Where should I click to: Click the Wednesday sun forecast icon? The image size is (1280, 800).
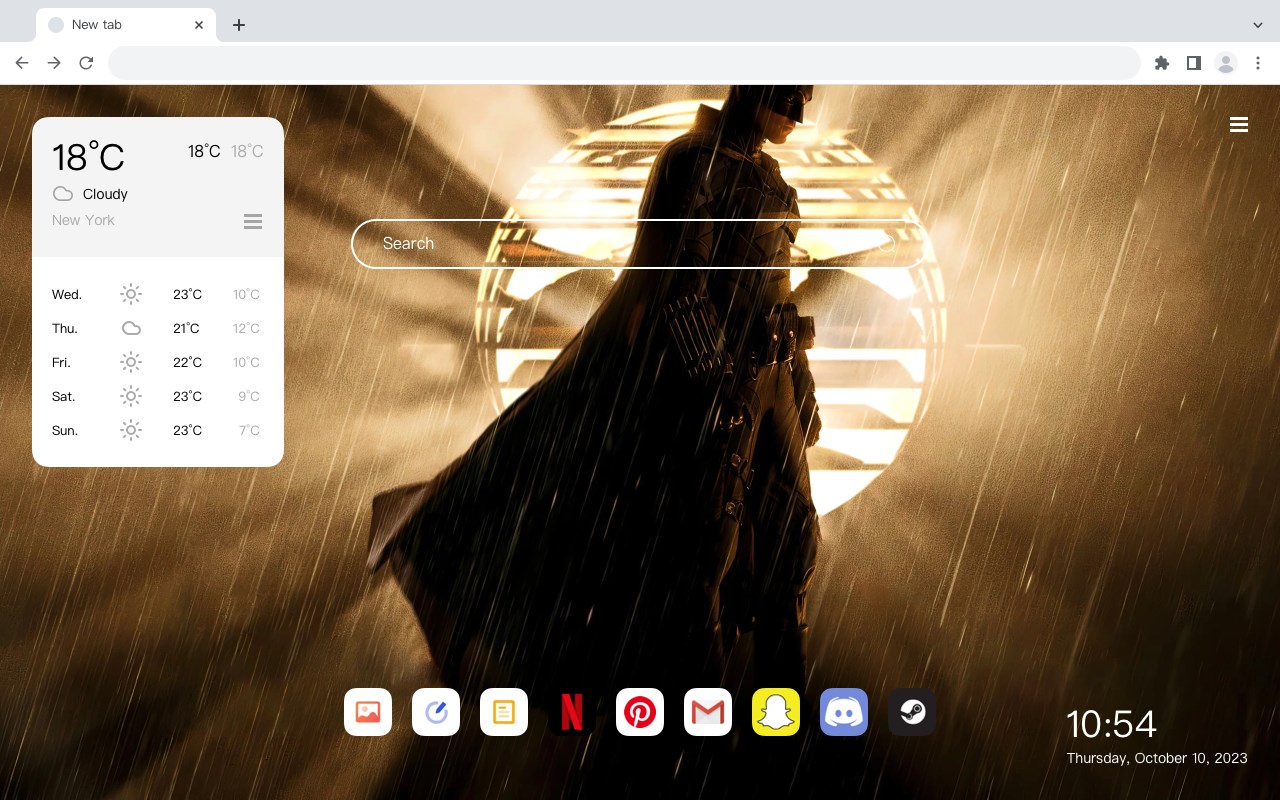(x=131, y=294)
